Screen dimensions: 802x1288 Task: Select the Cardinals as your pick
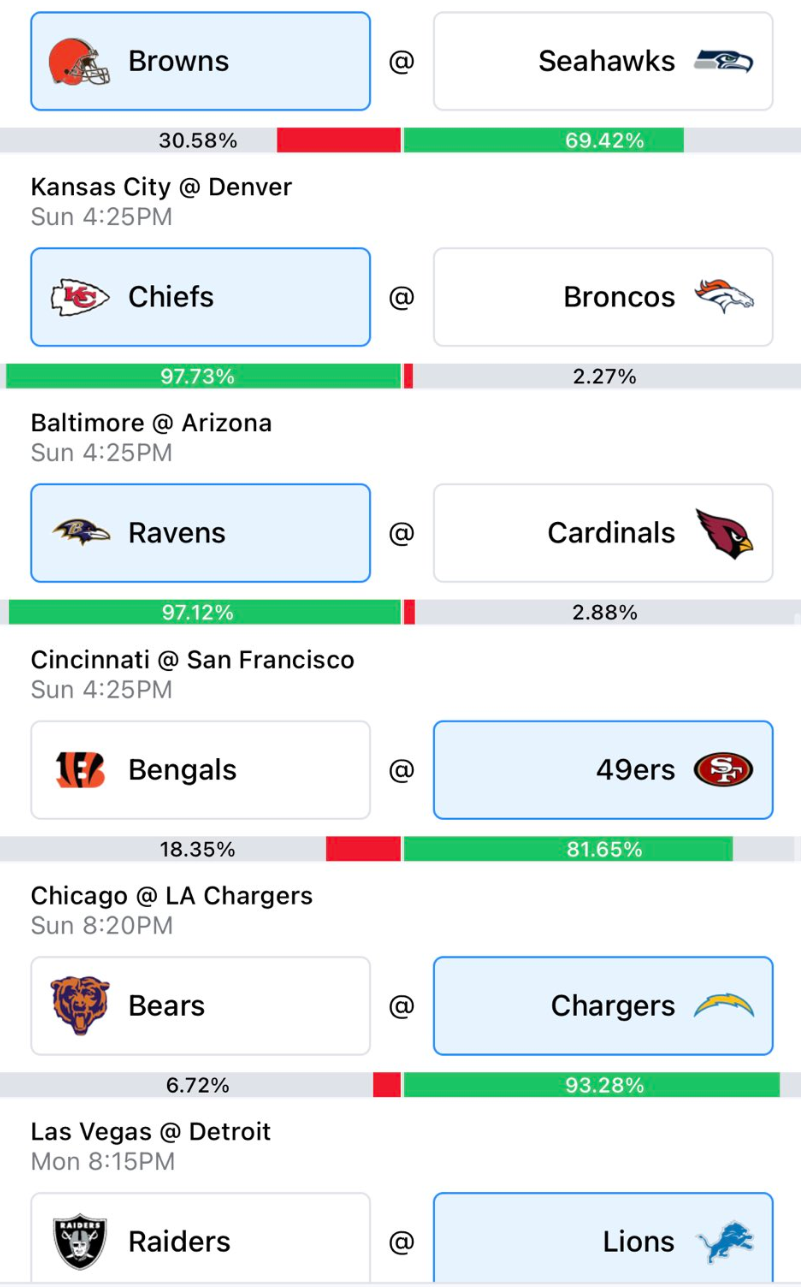click(x=603, y=533)
